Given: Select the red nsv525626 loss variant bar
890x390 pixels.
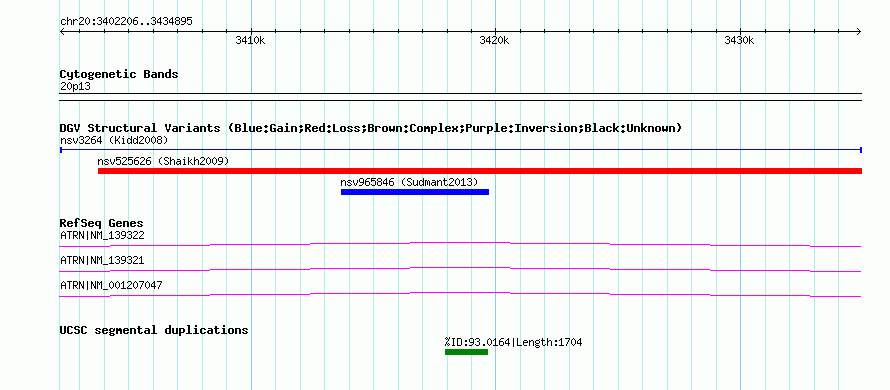Looking at the screenshot, I should coord(480,171).
